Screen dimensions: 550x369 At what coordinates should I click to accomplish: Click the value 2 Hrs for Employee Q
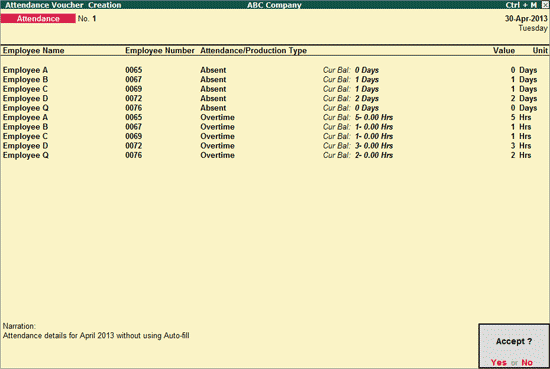[x=521, y=155]
